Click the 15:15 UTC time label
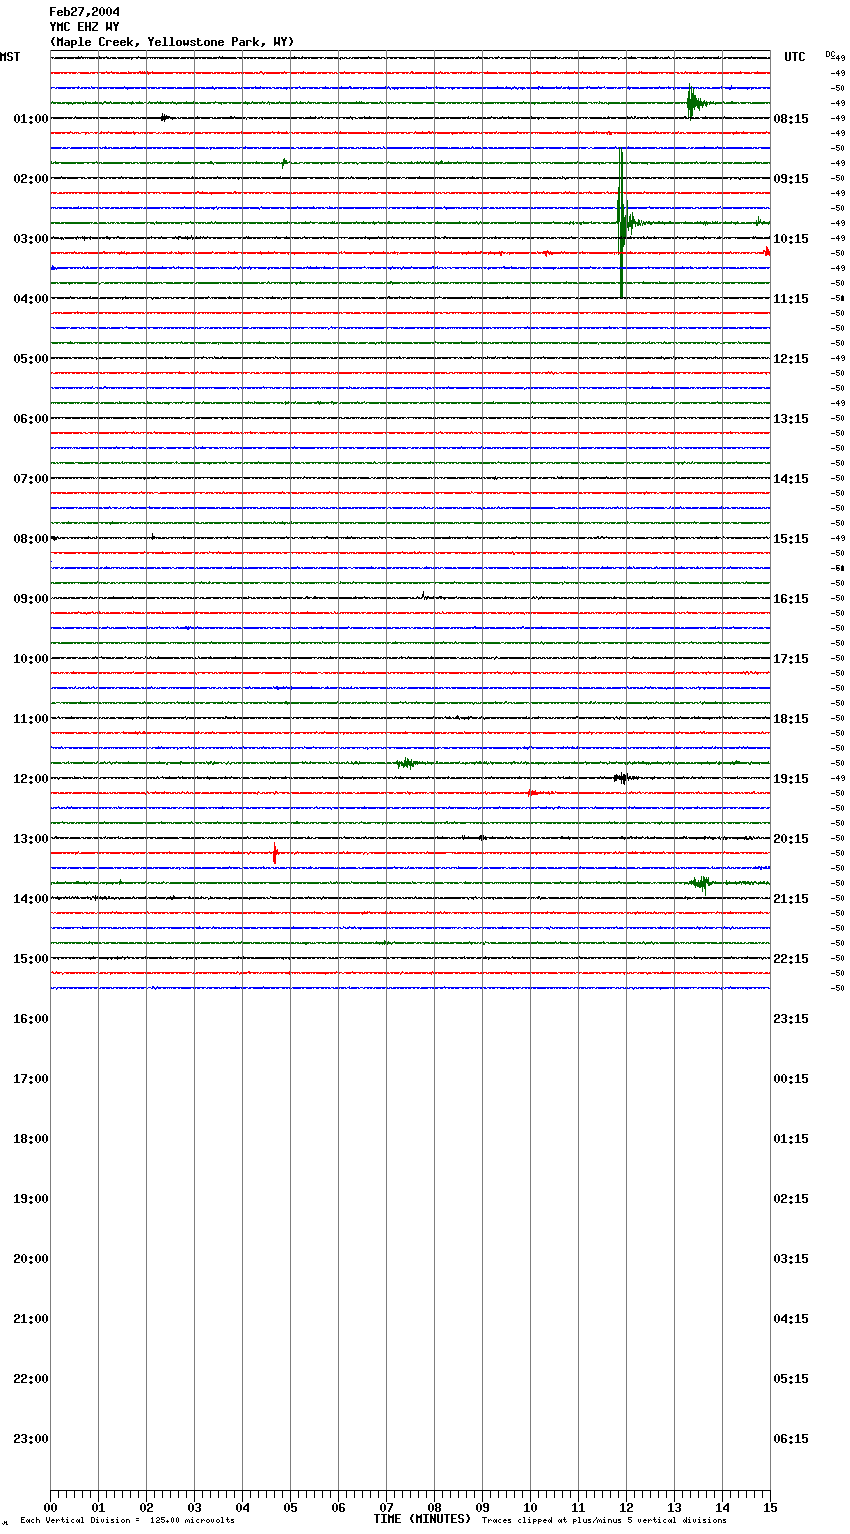The height and width of the screenshot is (1534, 850). point(791,539)
